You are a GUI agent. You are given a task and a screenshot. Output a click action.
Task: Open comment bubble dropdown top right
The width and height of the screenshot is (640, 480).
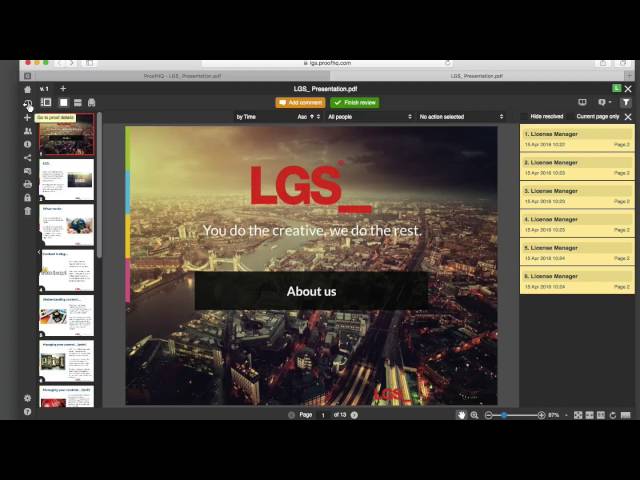(604, 102)
